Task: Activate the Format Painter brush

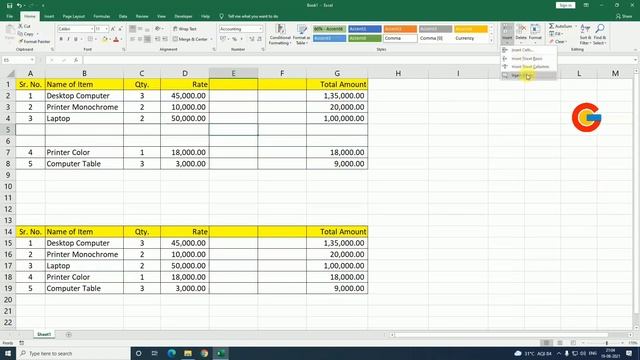Action: [20, 42]
